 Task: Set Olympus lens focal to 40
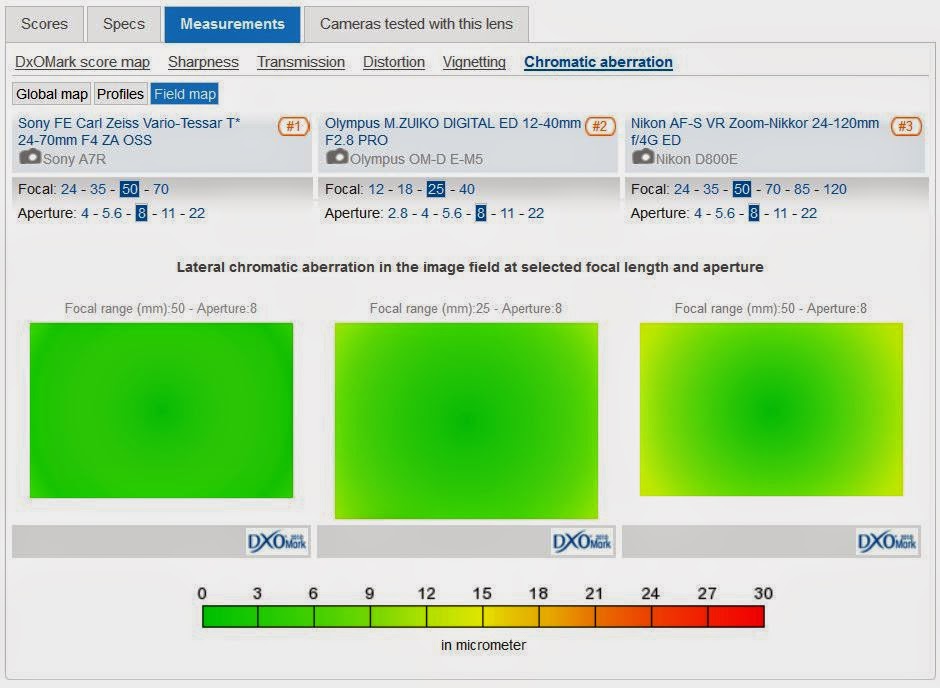[467, 189]
